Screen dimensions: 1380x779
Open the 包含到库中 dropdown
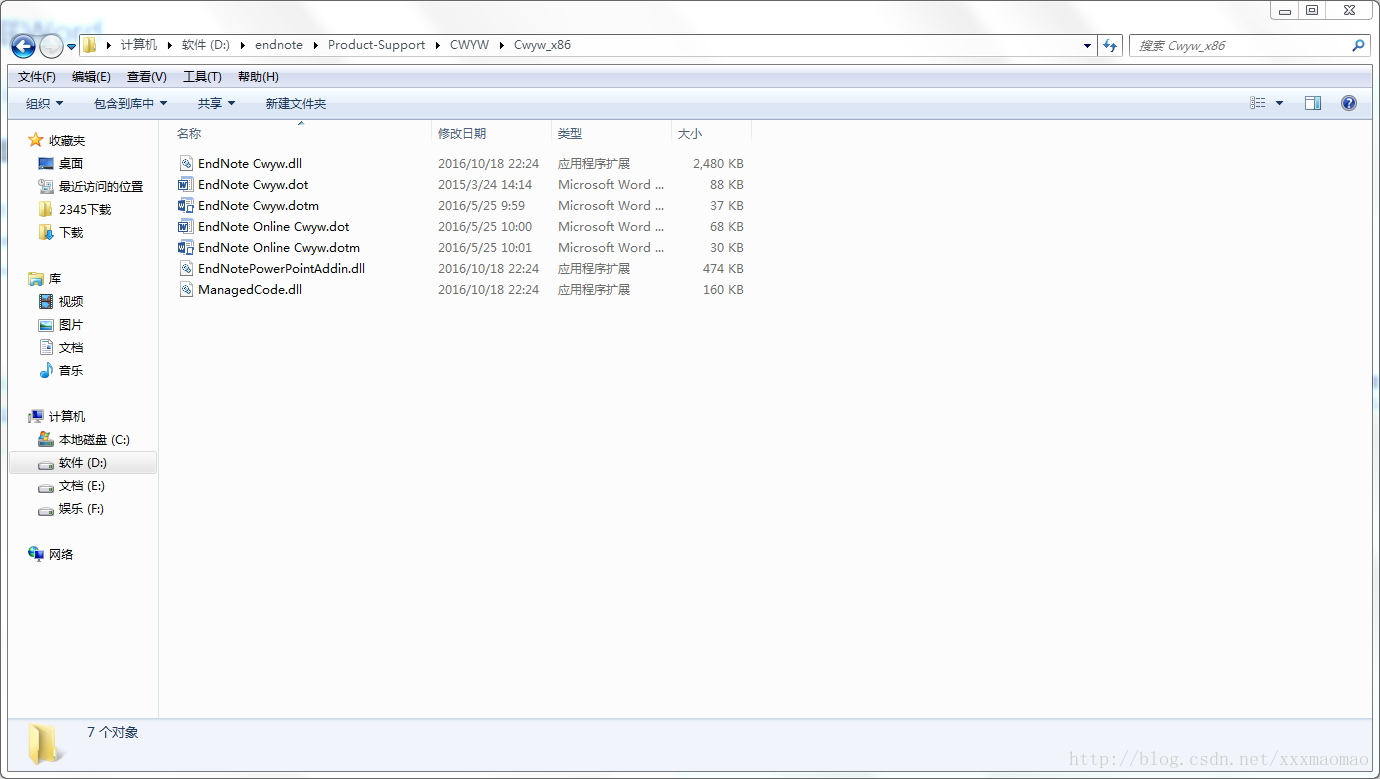(x=130, y=103)
